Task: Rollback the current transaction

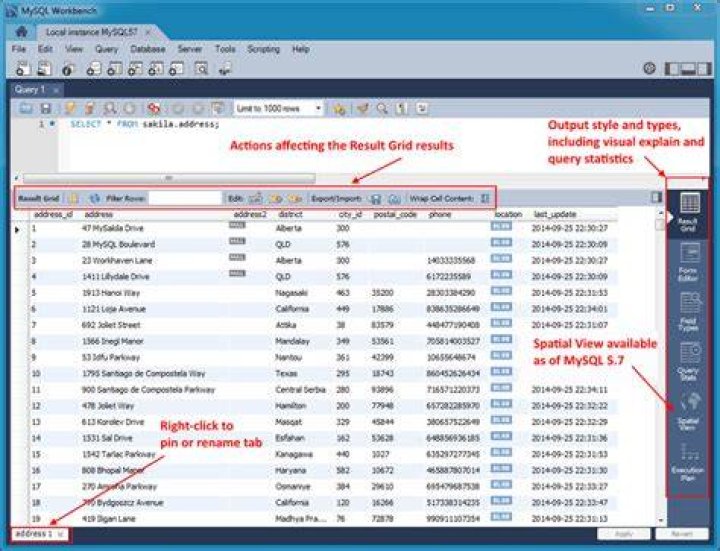Action: pyautogui.click(x=197, y=108)
